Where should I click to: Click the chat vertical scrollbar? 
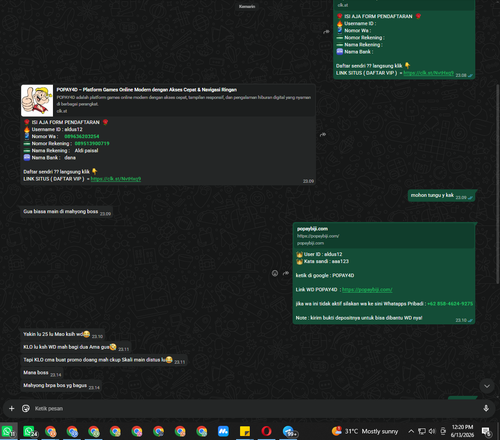pyautogui.click(x=497, y=183)
